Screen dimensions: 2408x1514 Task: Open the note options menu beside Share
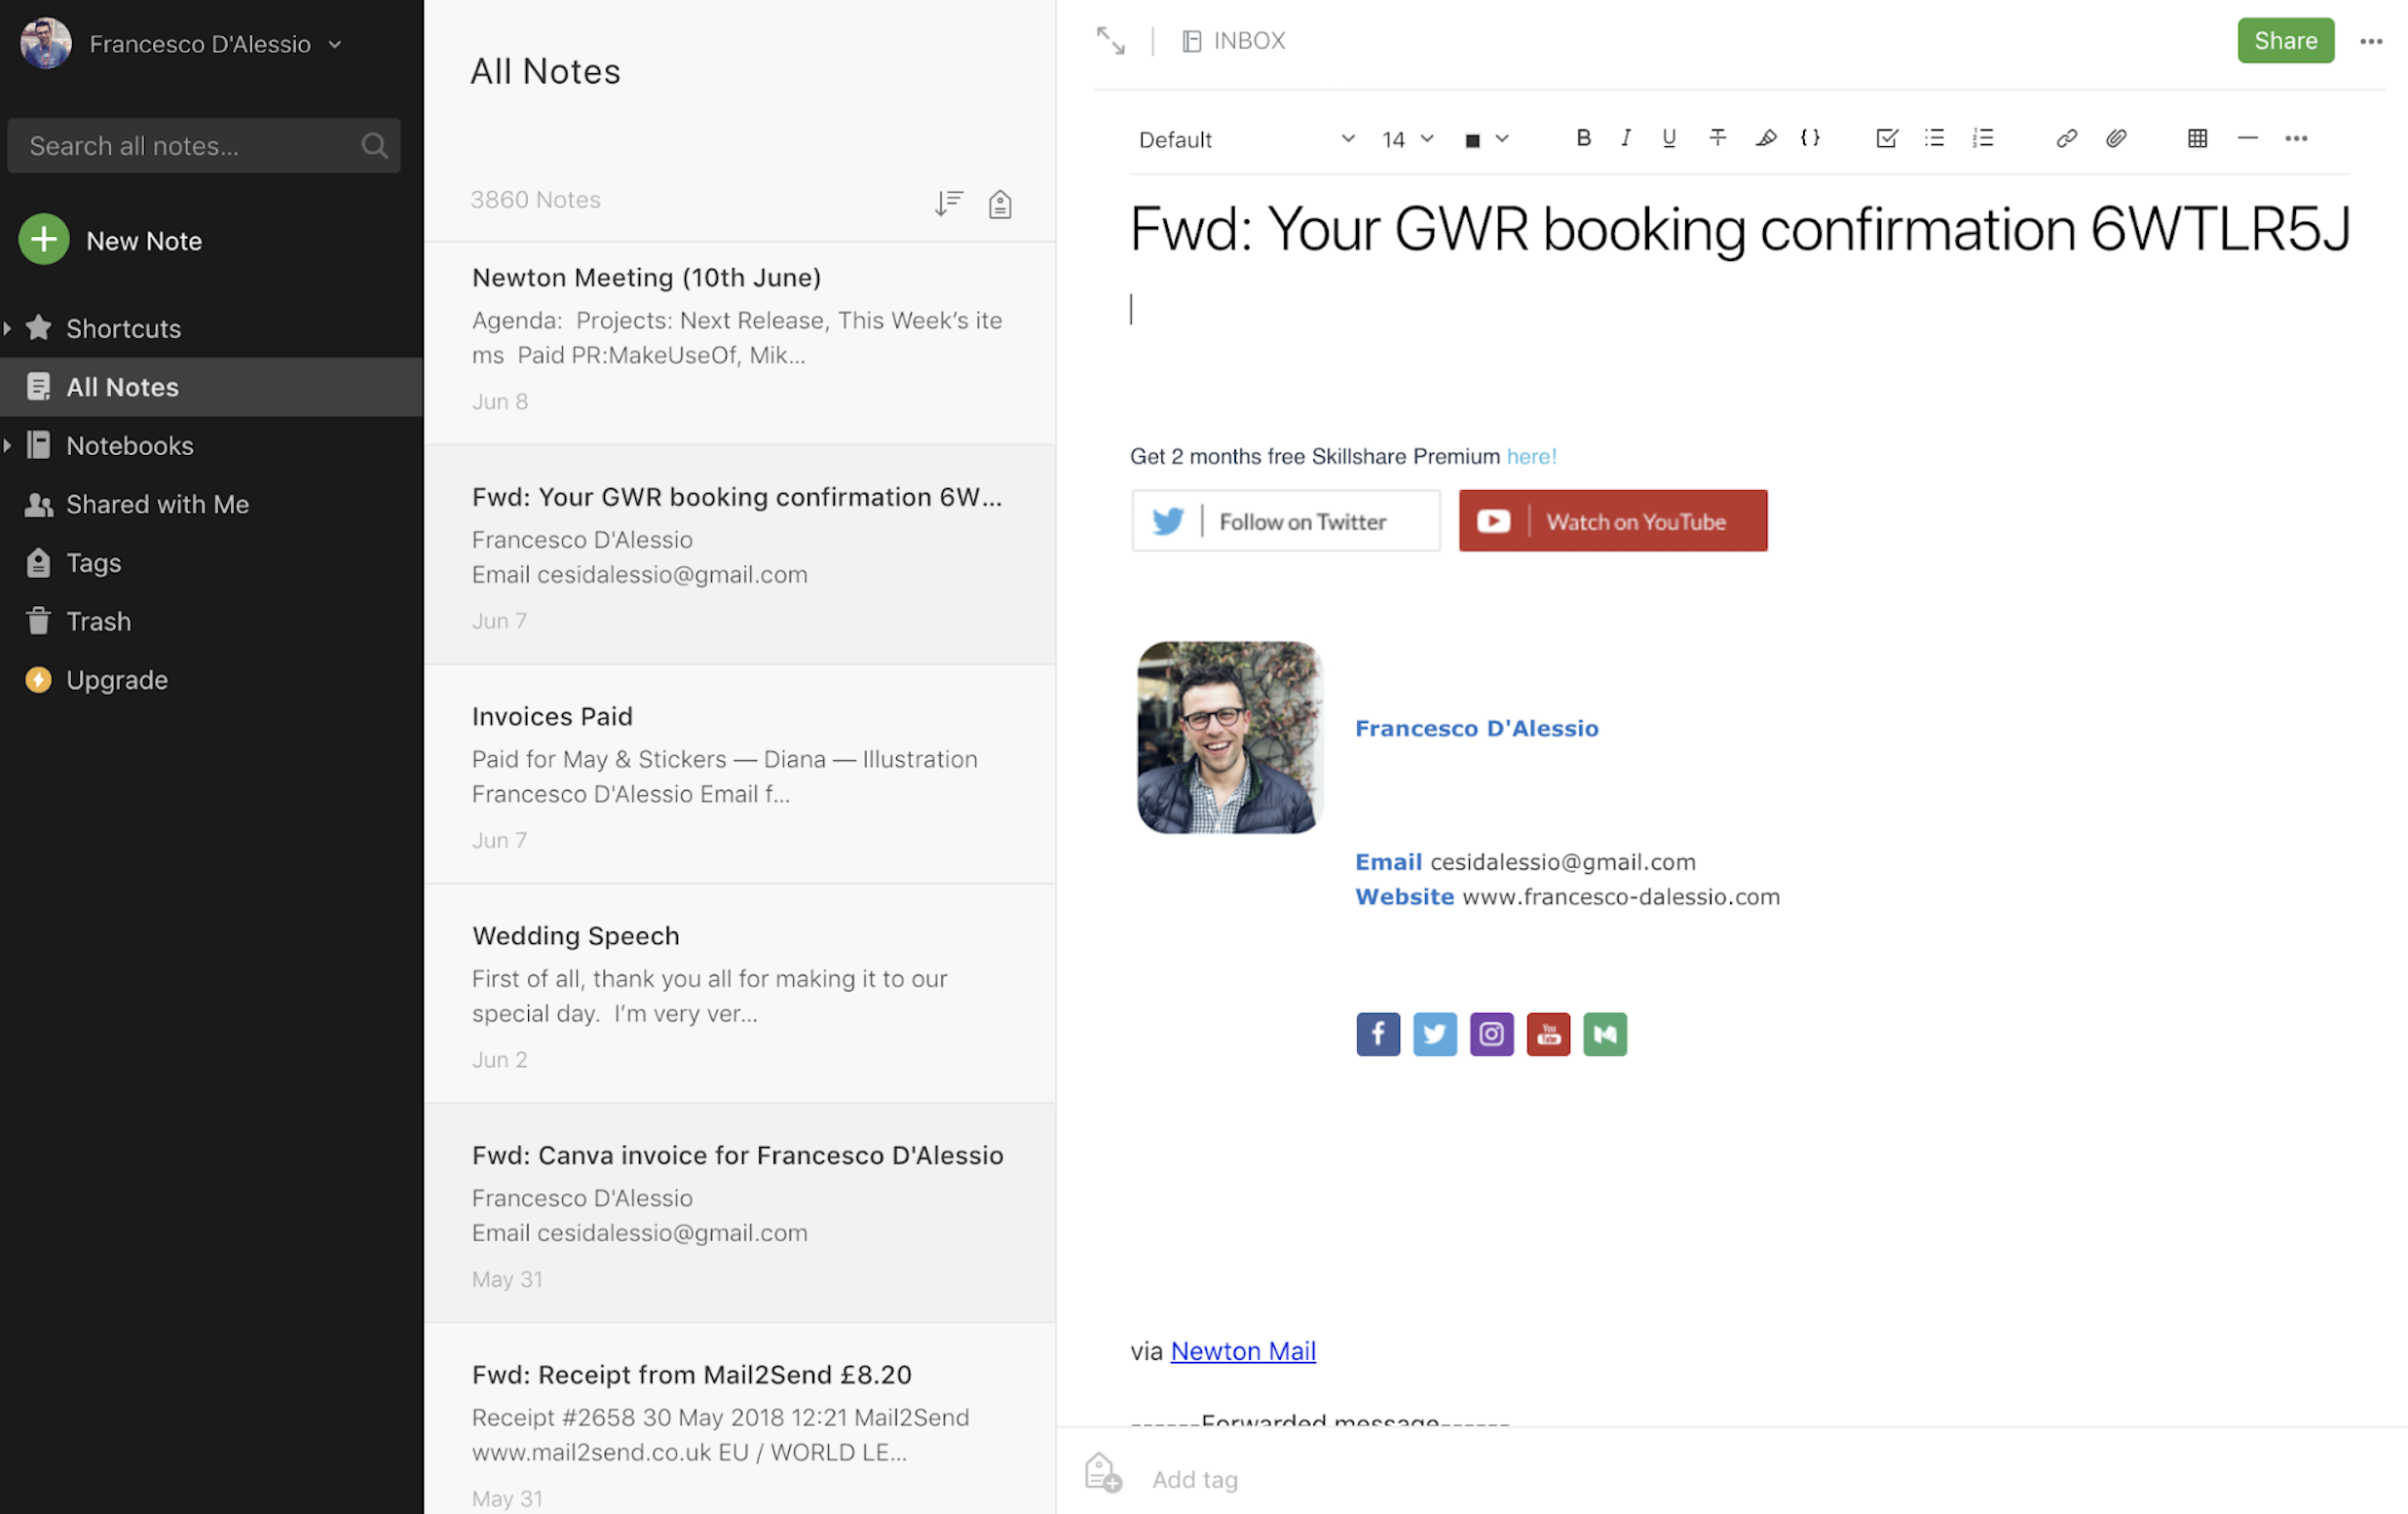point(2371,41)
